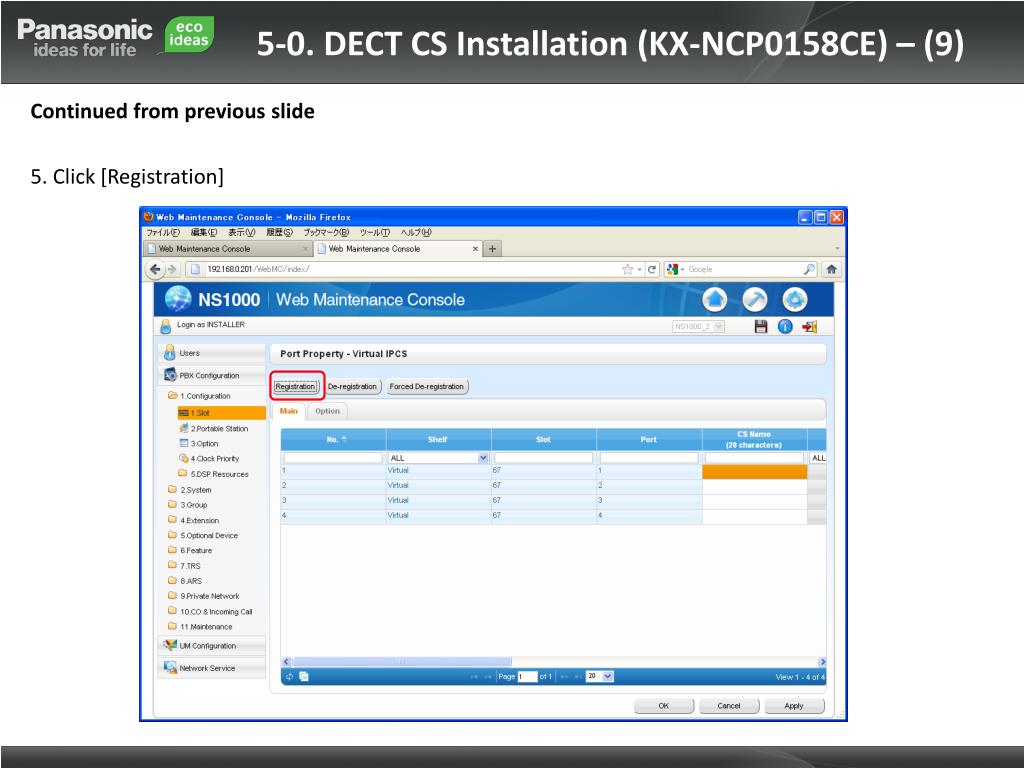Sort by the No. column header
The width and height of the screenshot is (1024, 768).
pyautogui.click(x=334, y=440)
